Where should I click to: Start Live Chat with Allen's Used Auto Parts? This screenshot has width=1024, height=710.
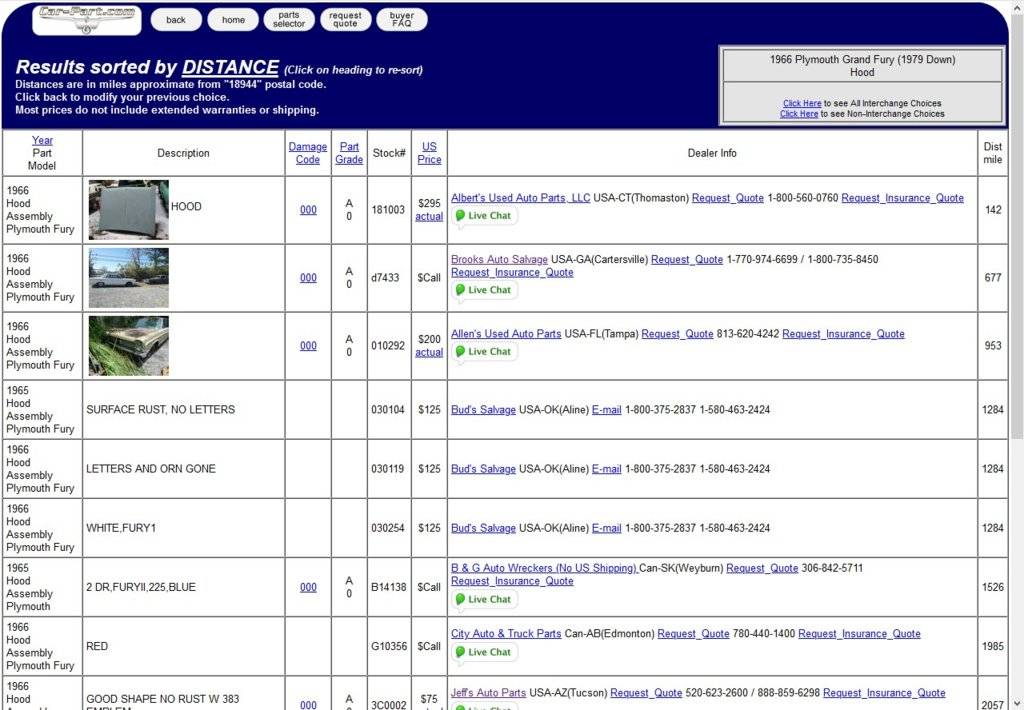(x=484, y=352)
